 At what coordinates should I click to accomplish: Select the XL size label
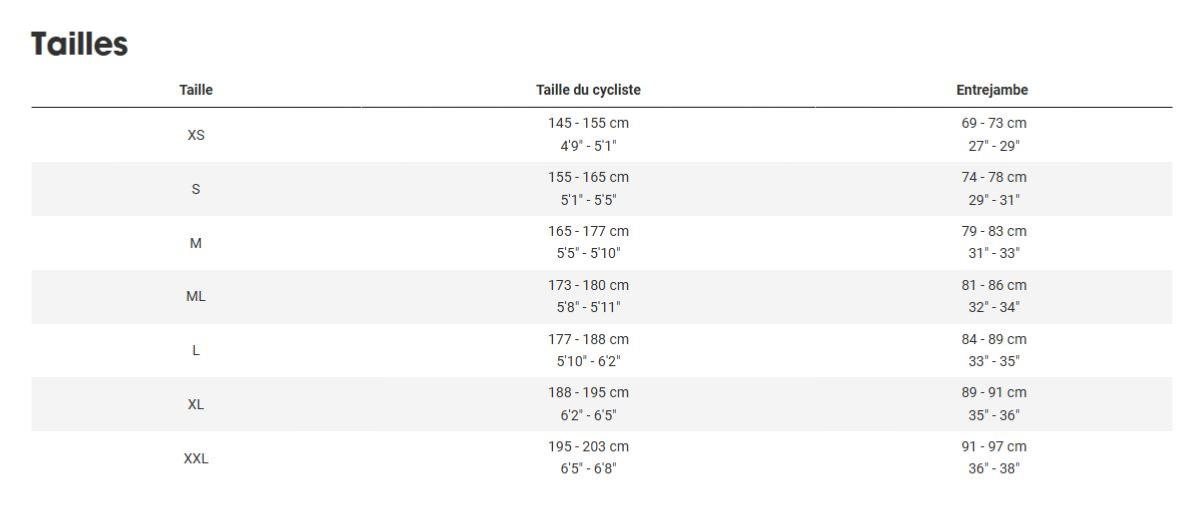196,405
